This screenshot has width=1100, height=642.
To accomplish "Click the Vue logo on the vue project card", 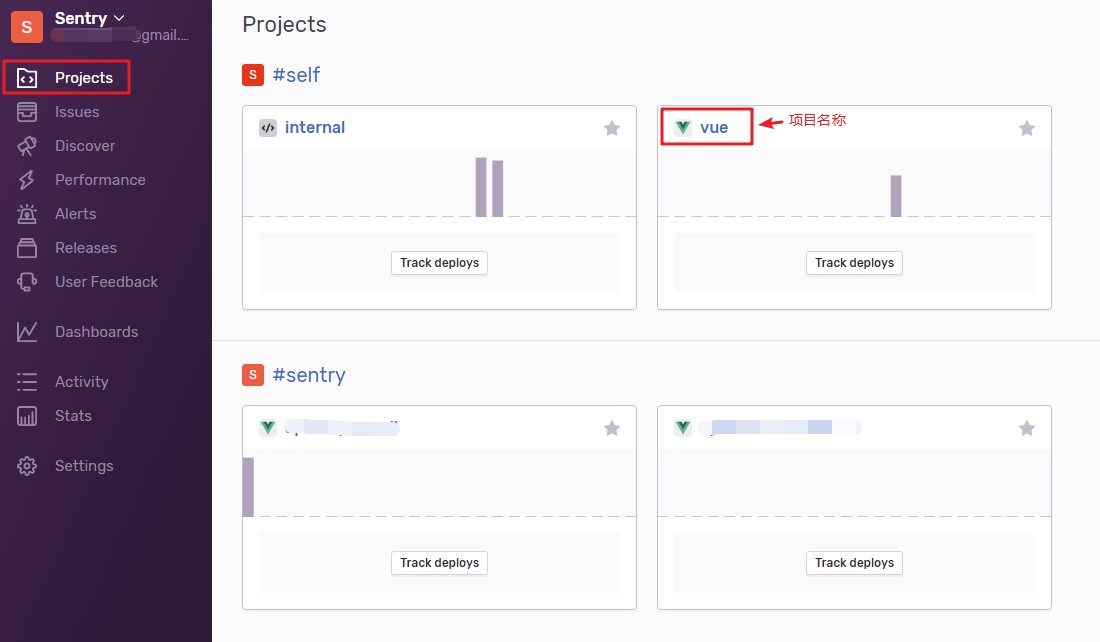I will (x=682, y=126).
